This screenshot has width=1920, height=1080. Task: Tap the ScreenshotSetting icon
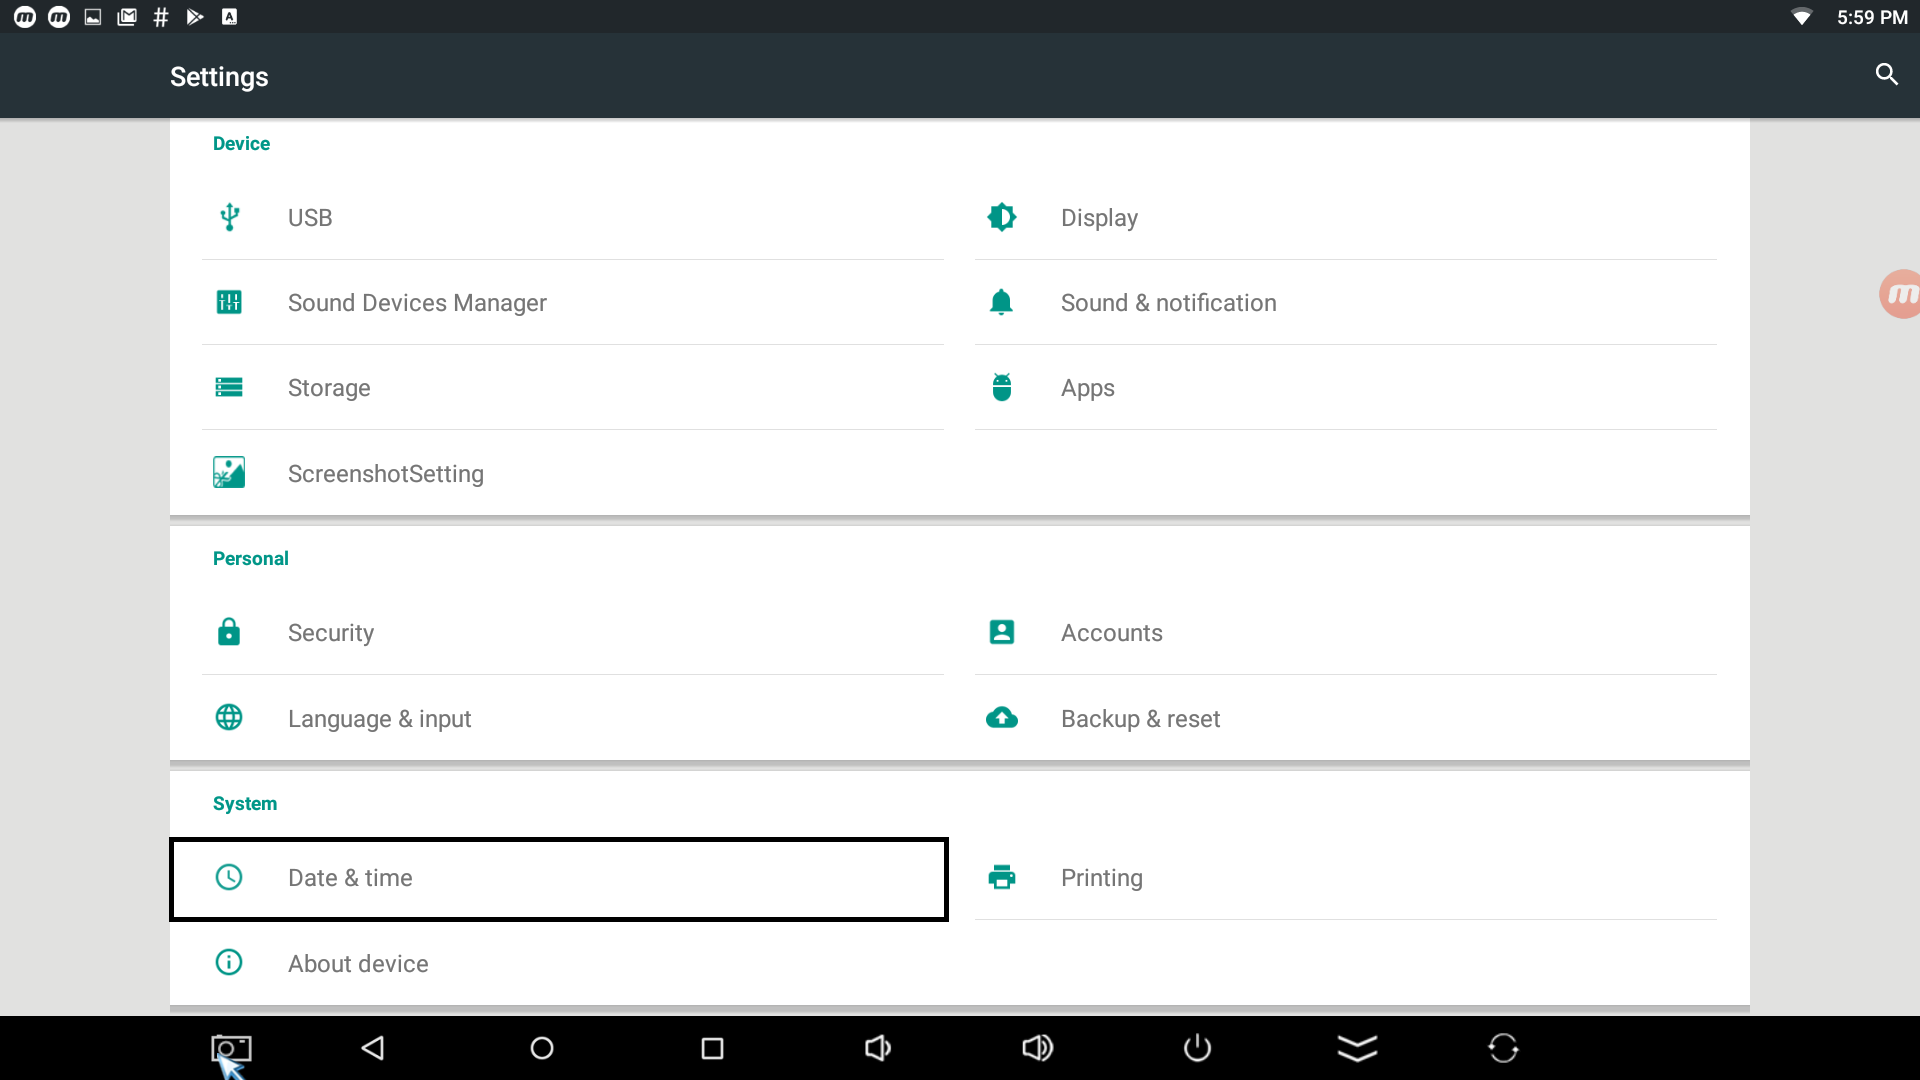[229, 473]
